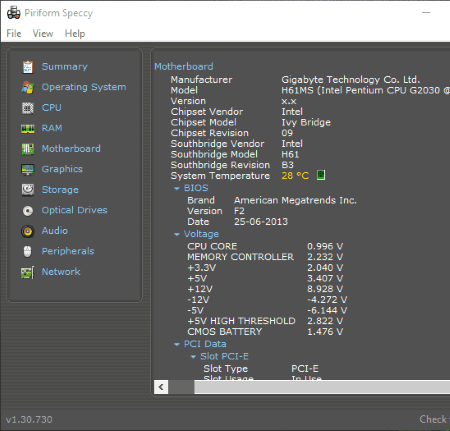450x431 pixels.
Task: Click the MEMORY CONTROLLER voltage row label
Action: (x=241, y=257)
